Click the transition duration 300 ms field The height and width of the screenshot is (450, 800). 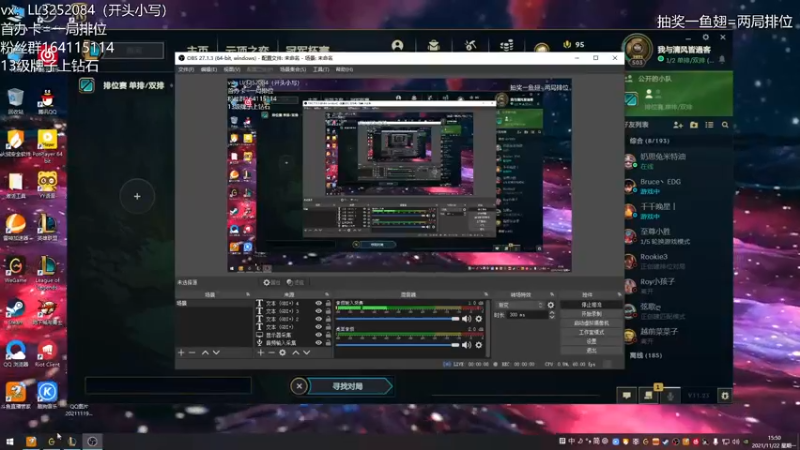point(528,315)
